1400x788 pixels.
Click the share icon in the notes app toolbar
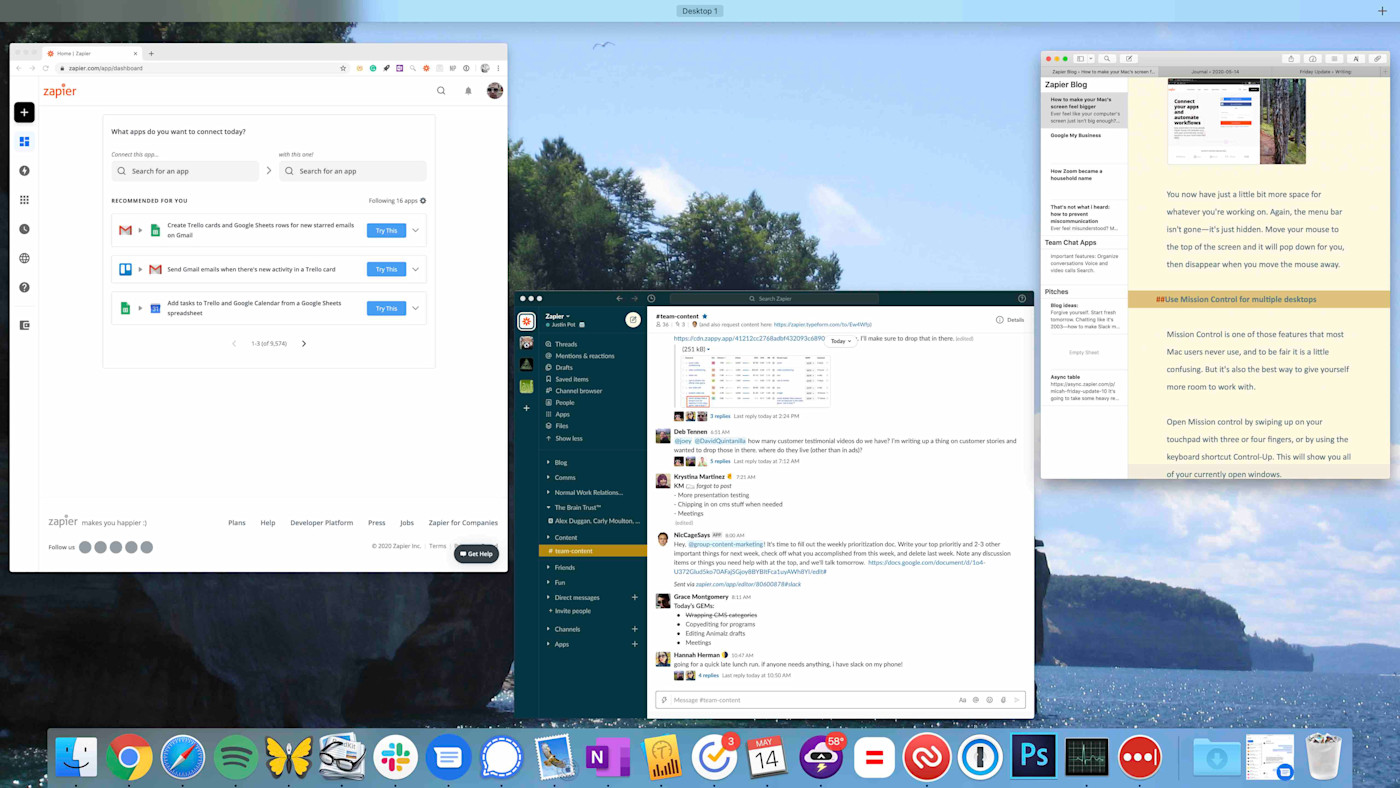click(x=1291, y=59)
